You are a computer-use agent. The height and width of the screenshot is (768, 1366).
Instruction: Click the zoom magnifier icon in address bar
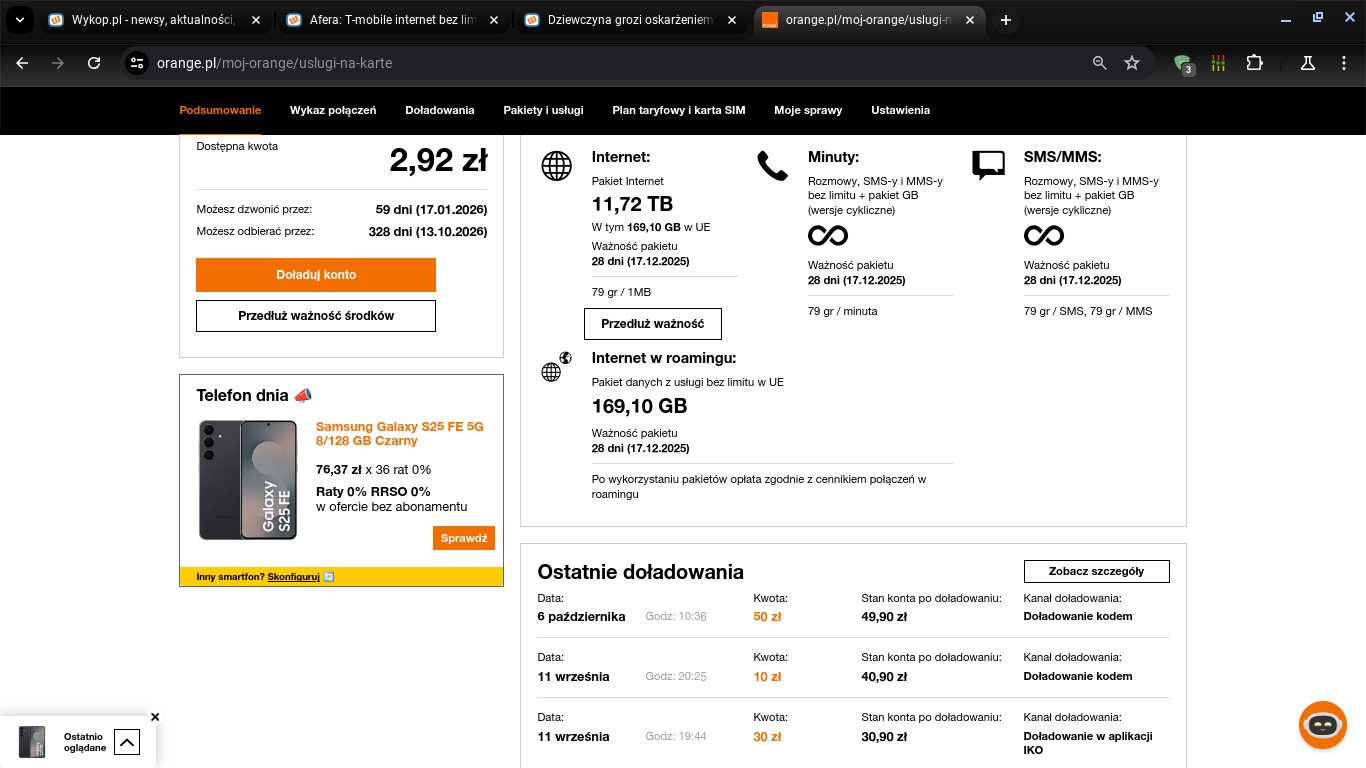[x=1100, y=63]
